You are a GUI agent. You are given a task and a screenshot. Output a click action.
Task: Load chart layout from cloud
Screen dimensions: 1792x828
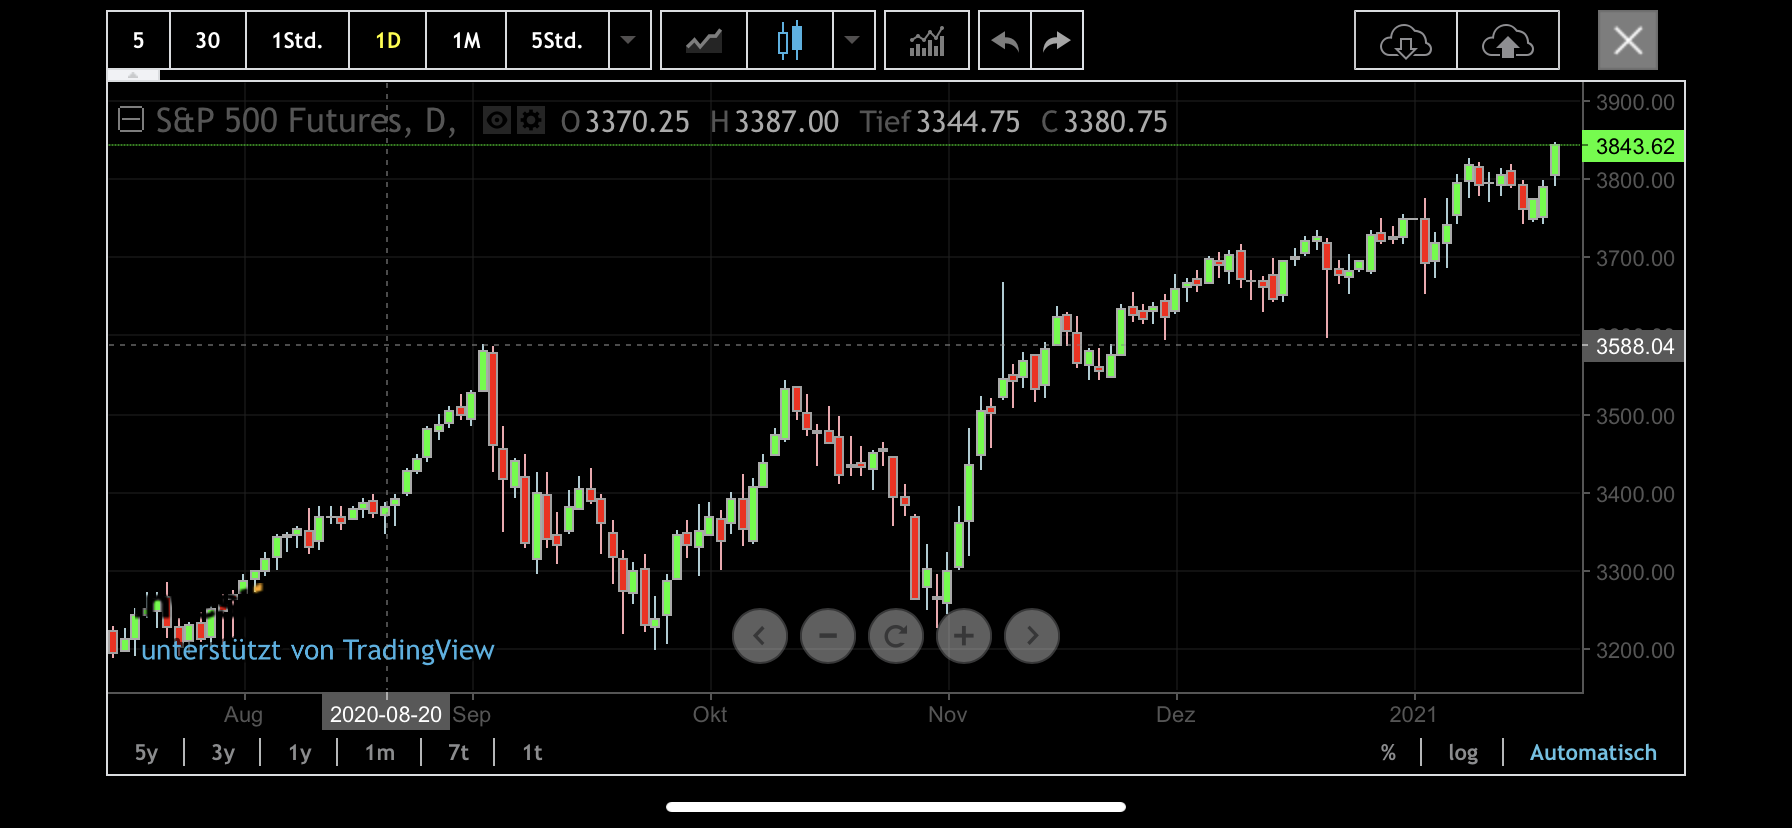[1406, 40]
